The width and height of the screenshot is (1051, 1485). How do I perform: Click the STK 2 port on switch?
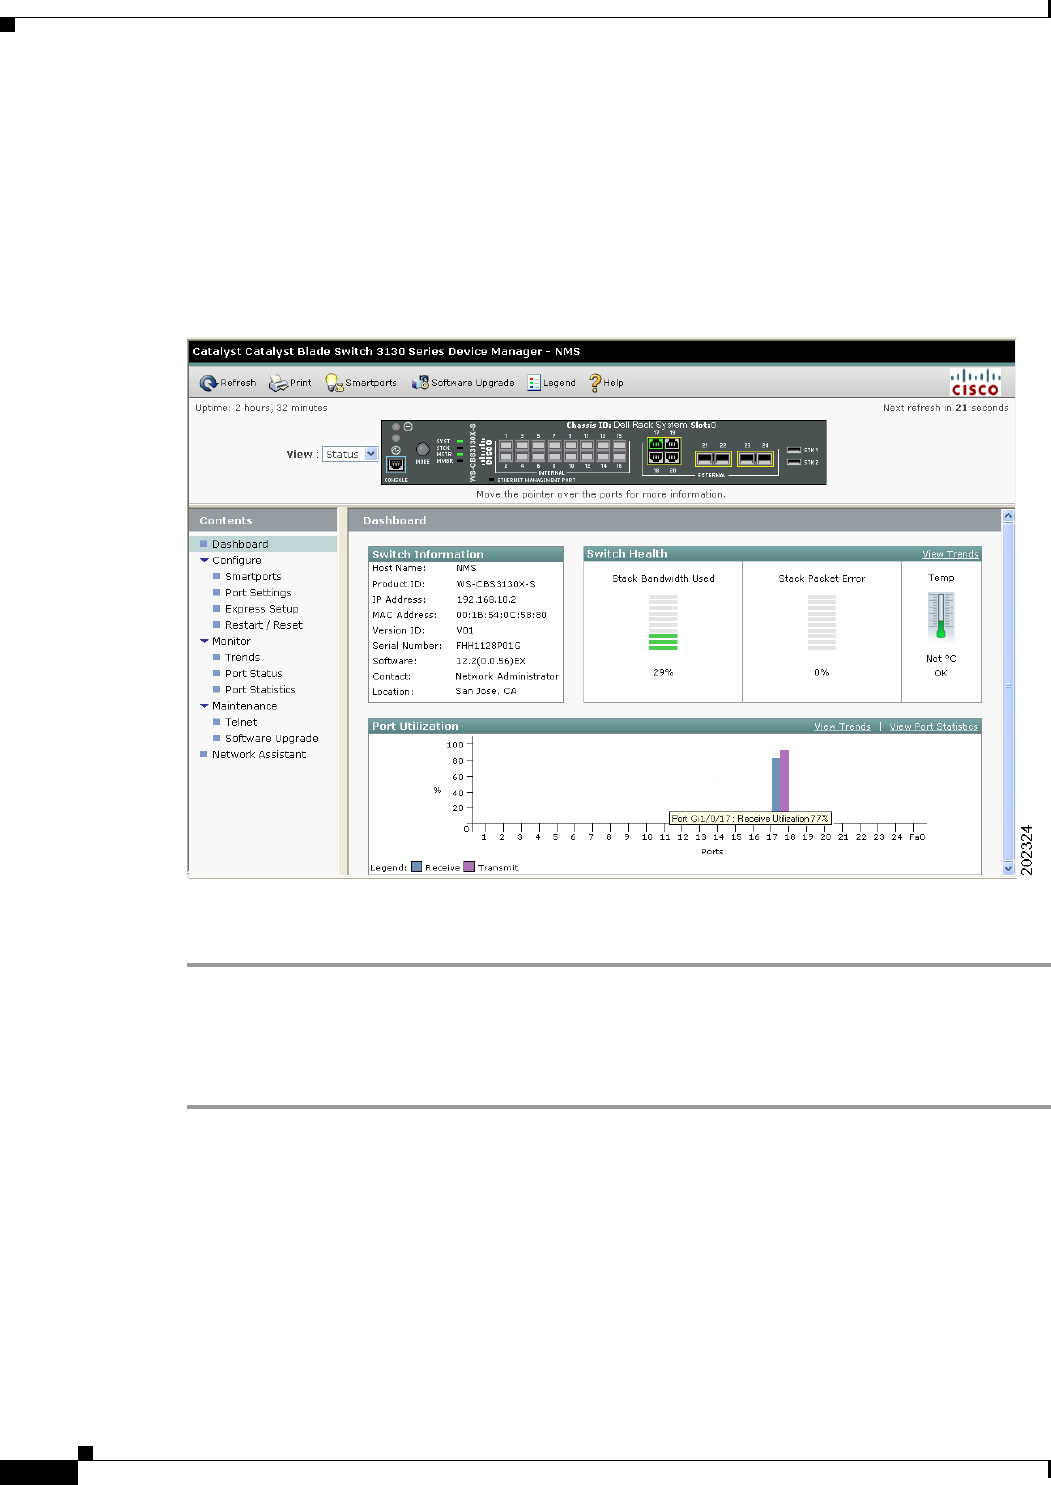[794, 462]
